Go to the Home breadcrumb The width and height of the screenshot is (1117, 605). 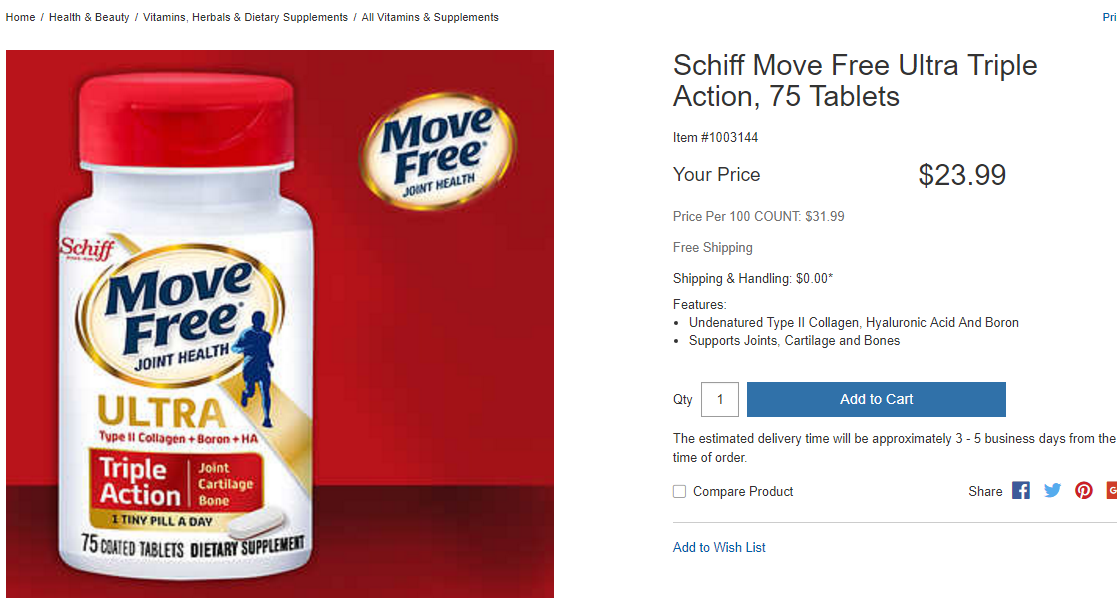pos(20,17)
